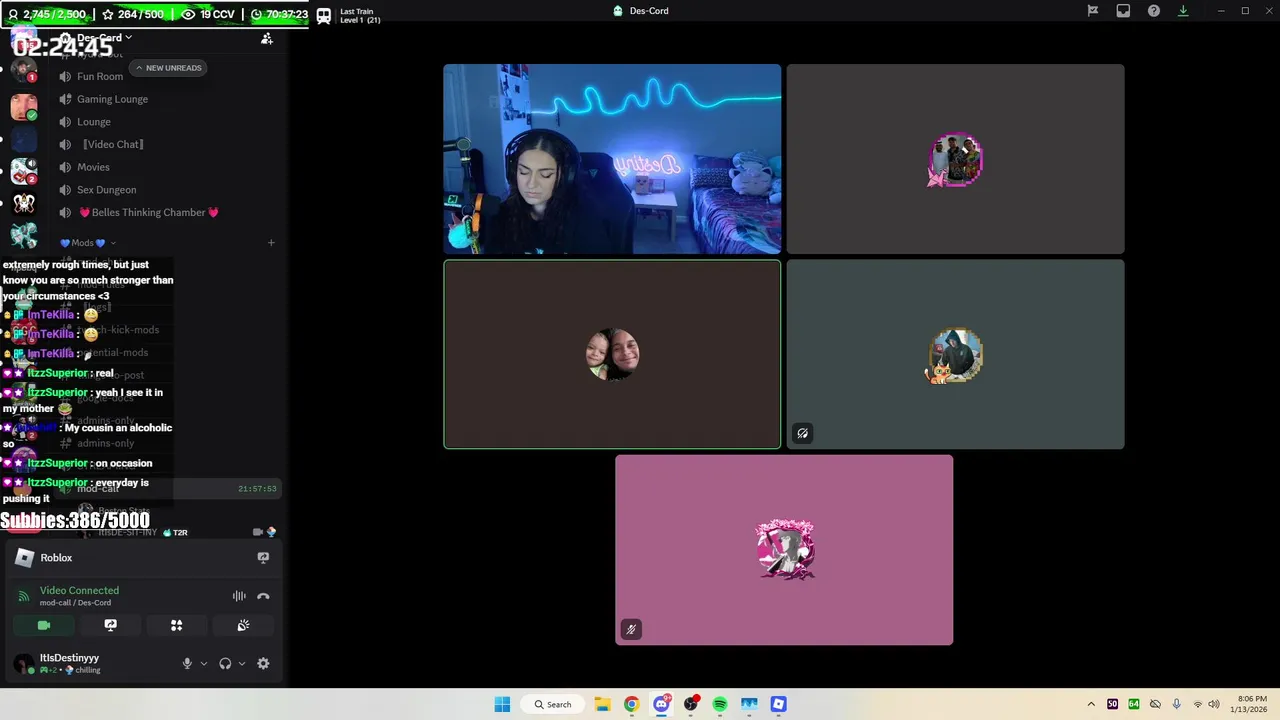Image resolution: width=1280 pixels, height=720 pixels.
Task: Mute the microphone
Action: 187,663
